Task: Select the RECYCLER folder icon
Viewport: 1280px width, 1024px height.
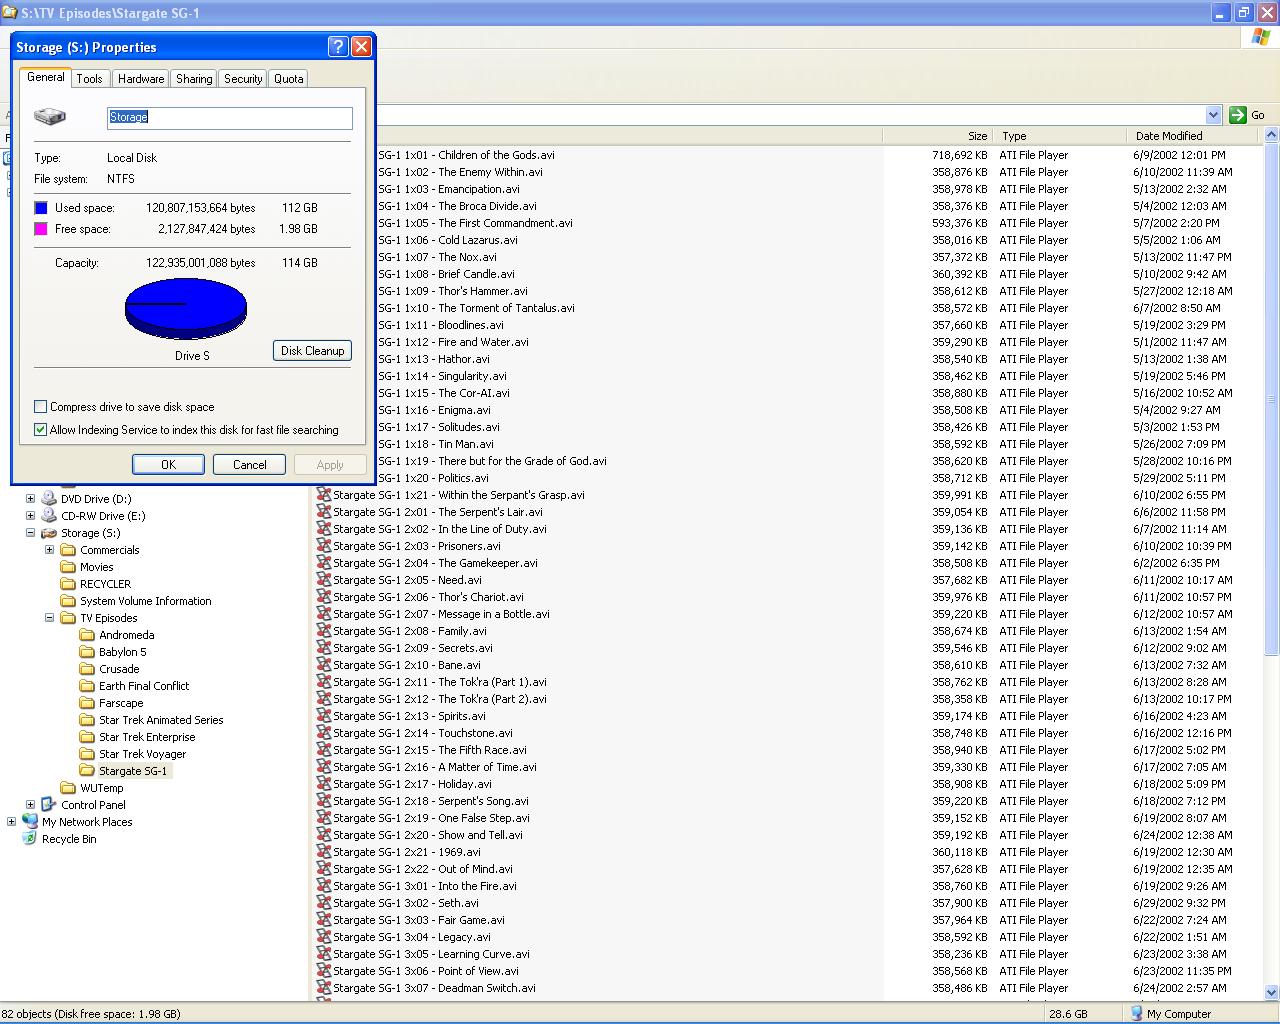Action: (68, 583)
